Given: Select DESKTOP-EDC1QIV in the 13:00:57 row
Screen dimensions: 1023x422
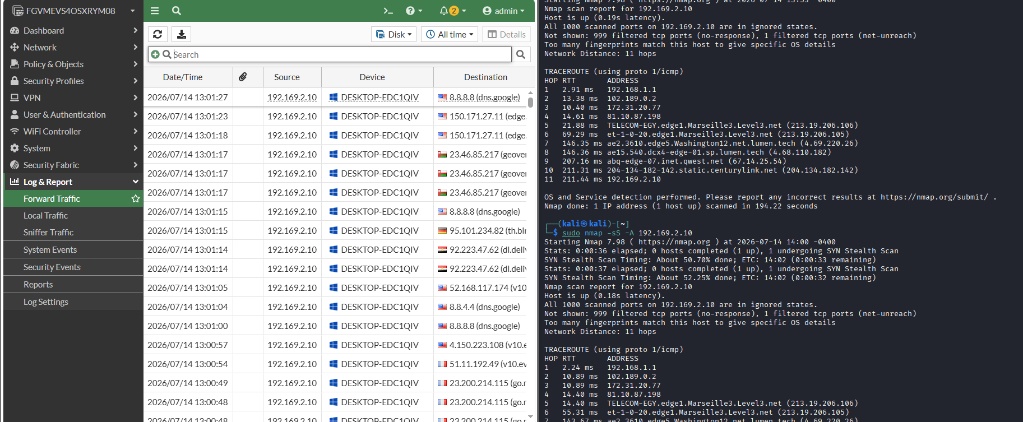Looking at the screenshot, I should [380, 345].
